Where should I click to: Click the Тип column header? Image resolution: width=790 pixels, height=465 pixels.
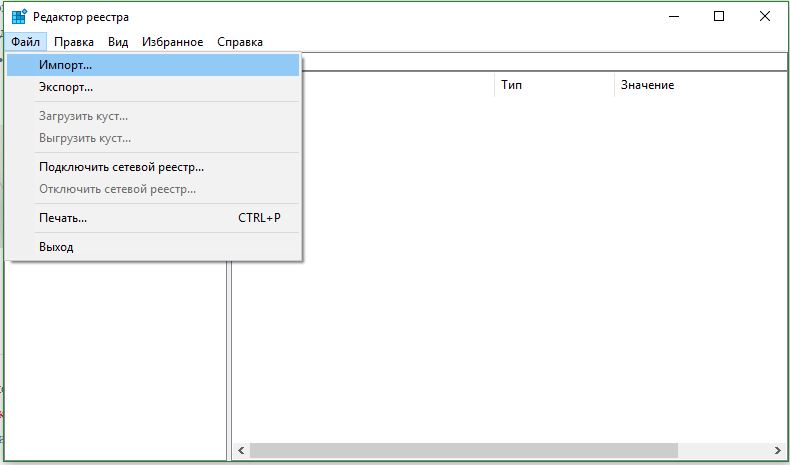(x=554, y=85)
